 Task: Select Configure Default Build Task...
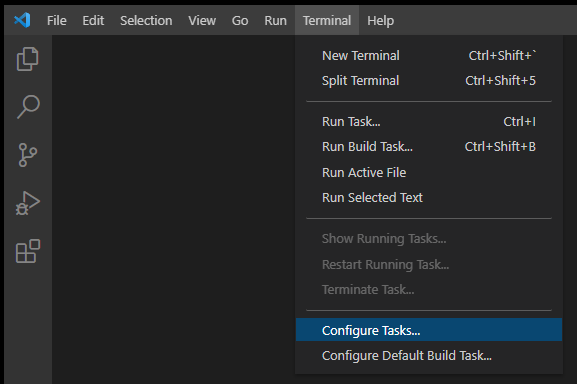(x=429, y=356)
